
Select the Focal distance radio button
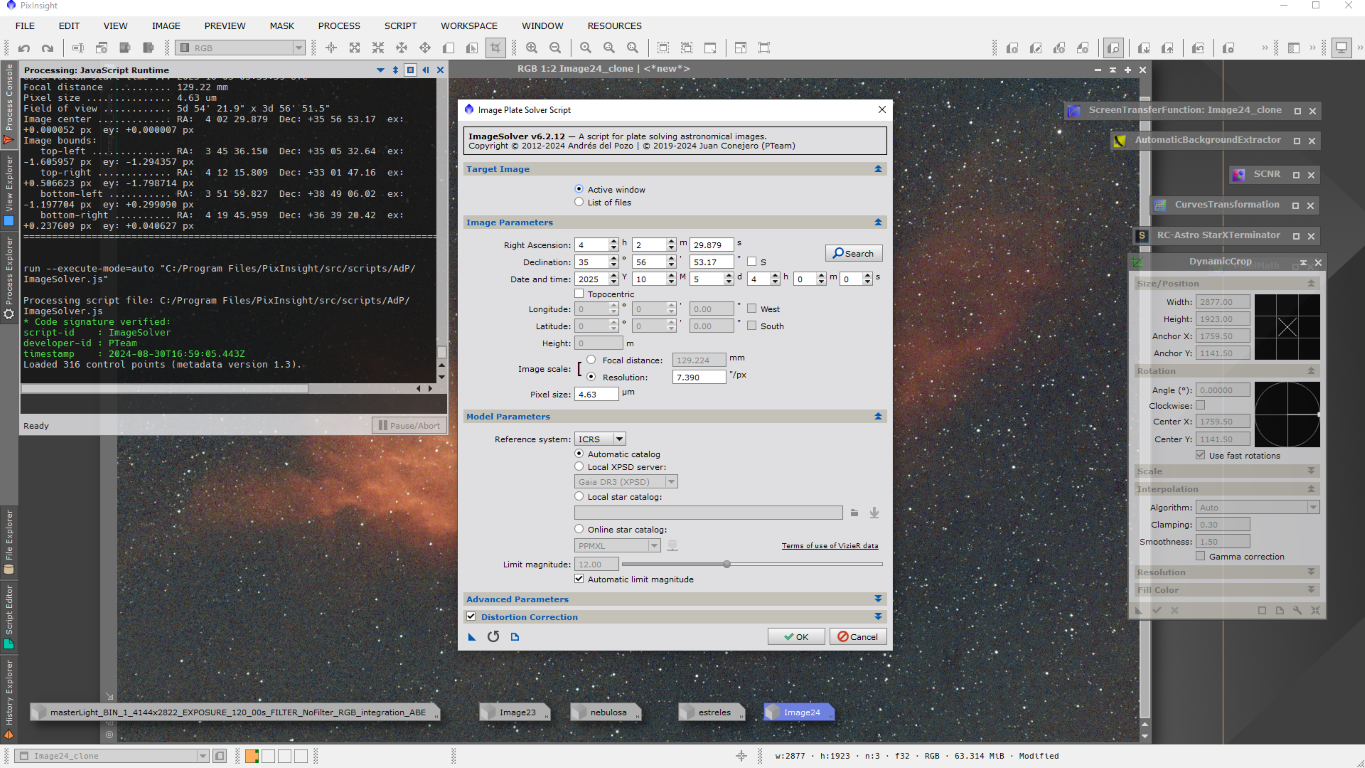pos(592,360)
